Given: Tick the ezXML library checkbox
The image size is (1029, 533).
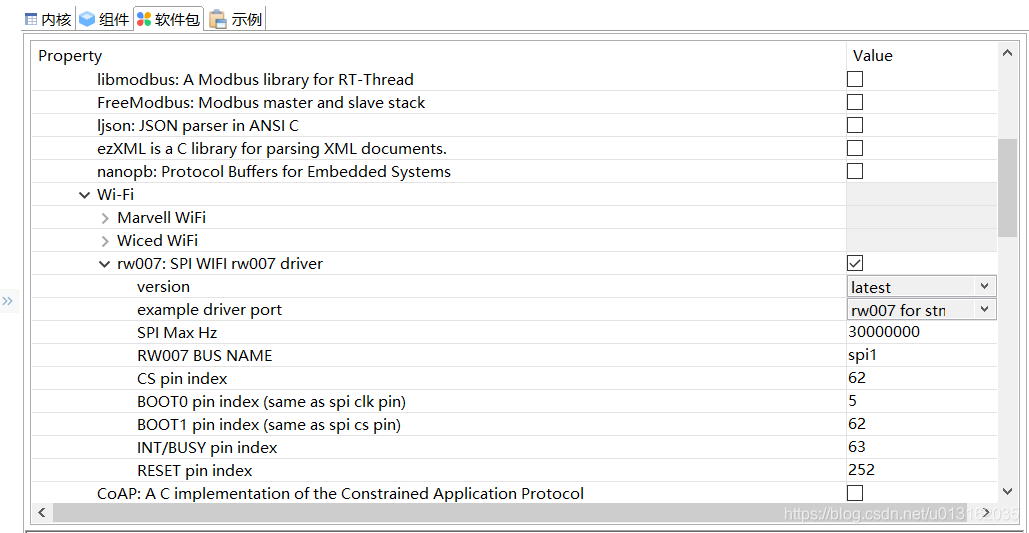Looking at the screenshot, I should coord(854,148).
